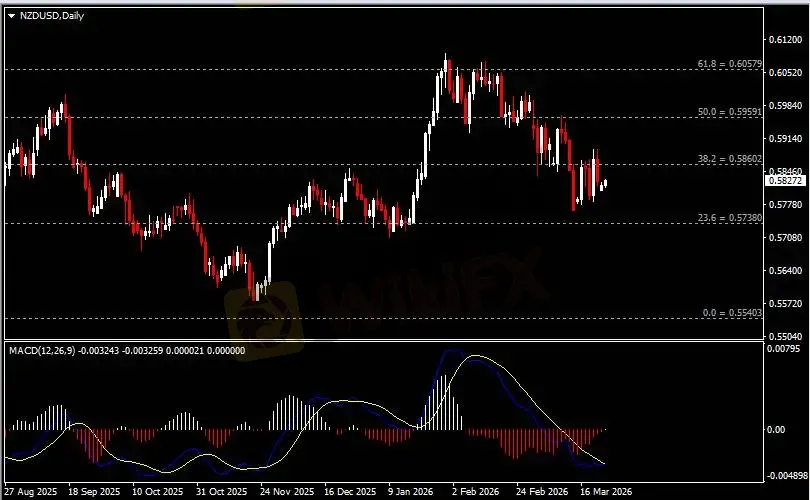
Task: Select the 61.8 = 0.60579 Fibonacci label
Action: pos(729,64)
